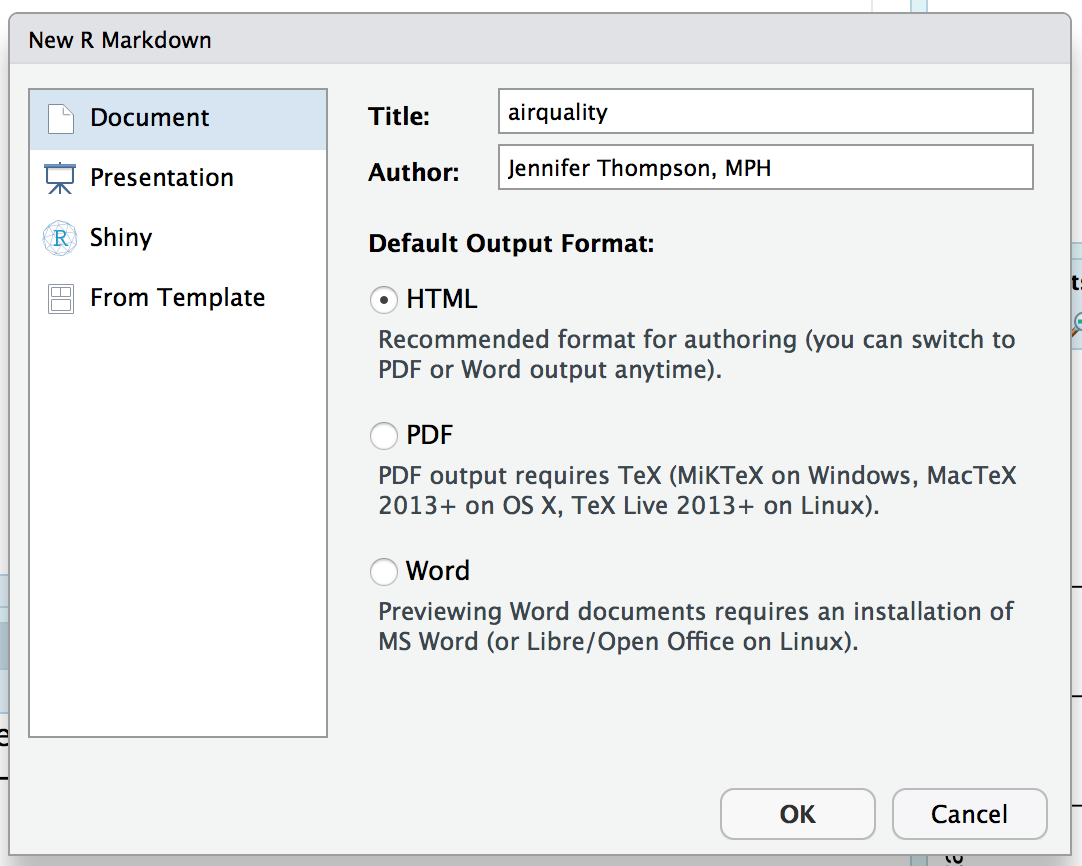This screenshot has height=866, width=1082.
Task: Click the 'Title:' label
Action: coord(399,116)
